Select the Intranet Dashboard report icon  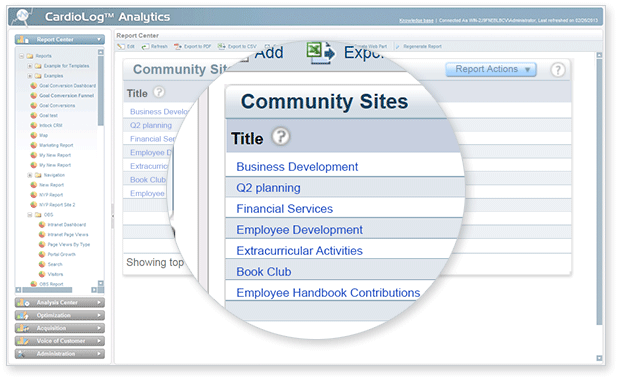[x=42, y=224]
